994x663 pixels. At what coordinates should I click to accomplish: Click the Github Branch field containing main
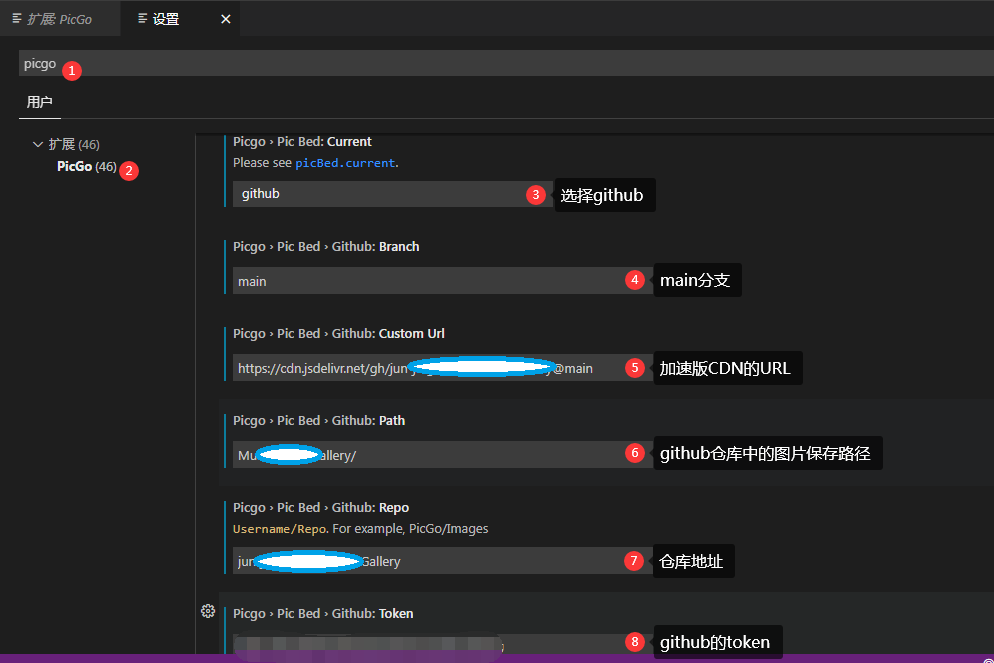pyautogui.click(x=442, y=281)
